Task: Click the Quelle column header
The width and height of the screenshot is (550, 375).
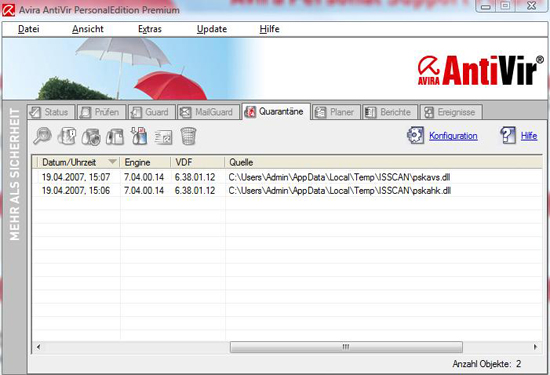Action: (x=383, y=162)
